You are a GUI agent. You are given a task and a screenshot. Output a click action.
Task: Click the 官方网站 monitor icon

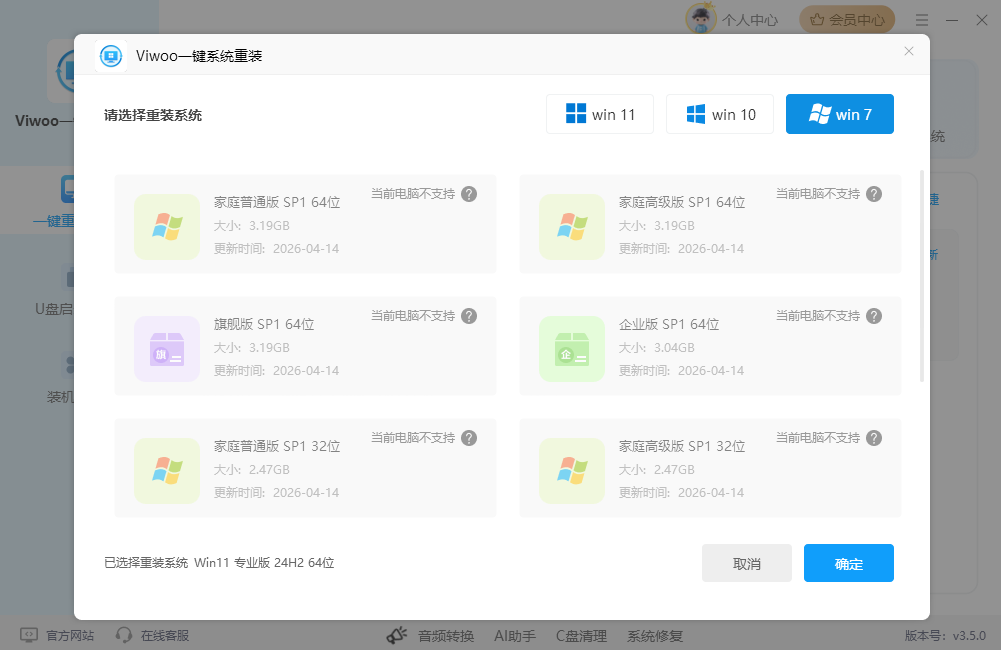29,635
